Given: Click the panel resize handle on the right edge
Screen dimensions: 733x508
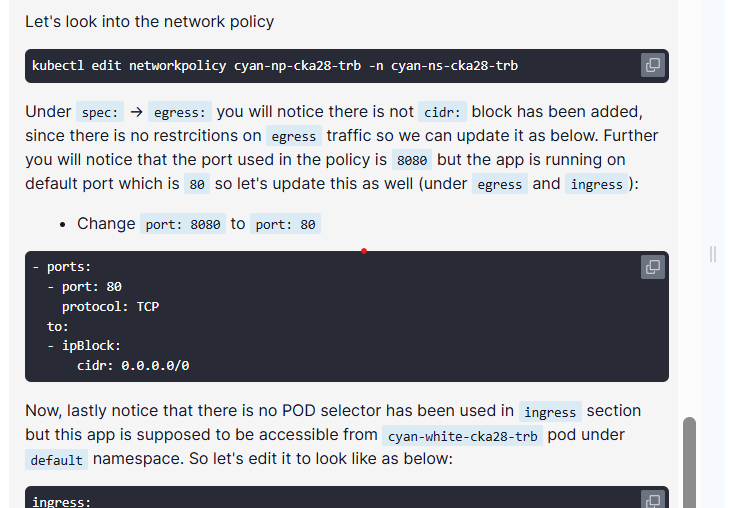Looking at the screenshot, I should pyautogui.click(x=712, y=254).
